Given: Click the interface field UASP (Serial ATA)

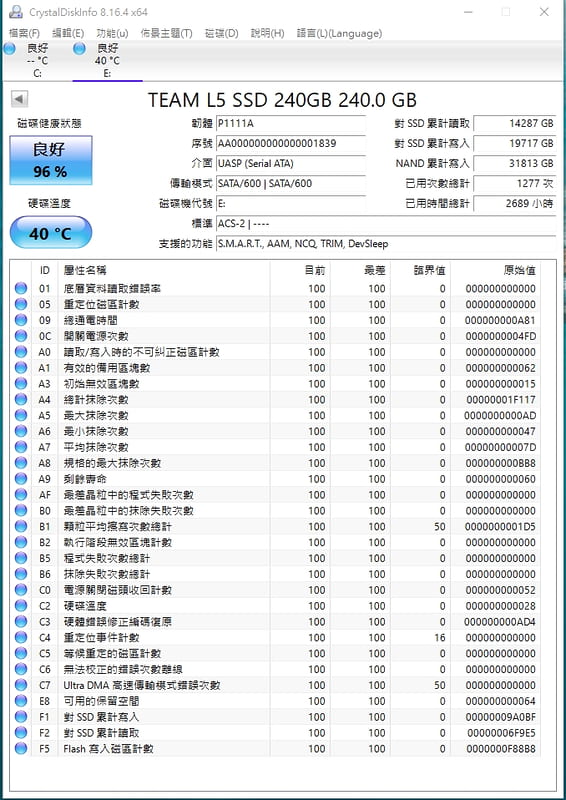Looking at the screenshot, I should coord(291,163).
